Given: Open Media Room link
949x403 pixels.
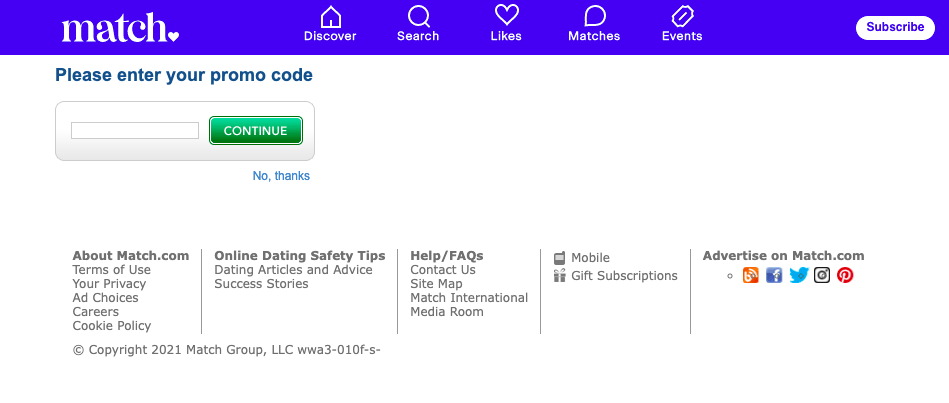Looking at the screenshot, I should (447, 312).
